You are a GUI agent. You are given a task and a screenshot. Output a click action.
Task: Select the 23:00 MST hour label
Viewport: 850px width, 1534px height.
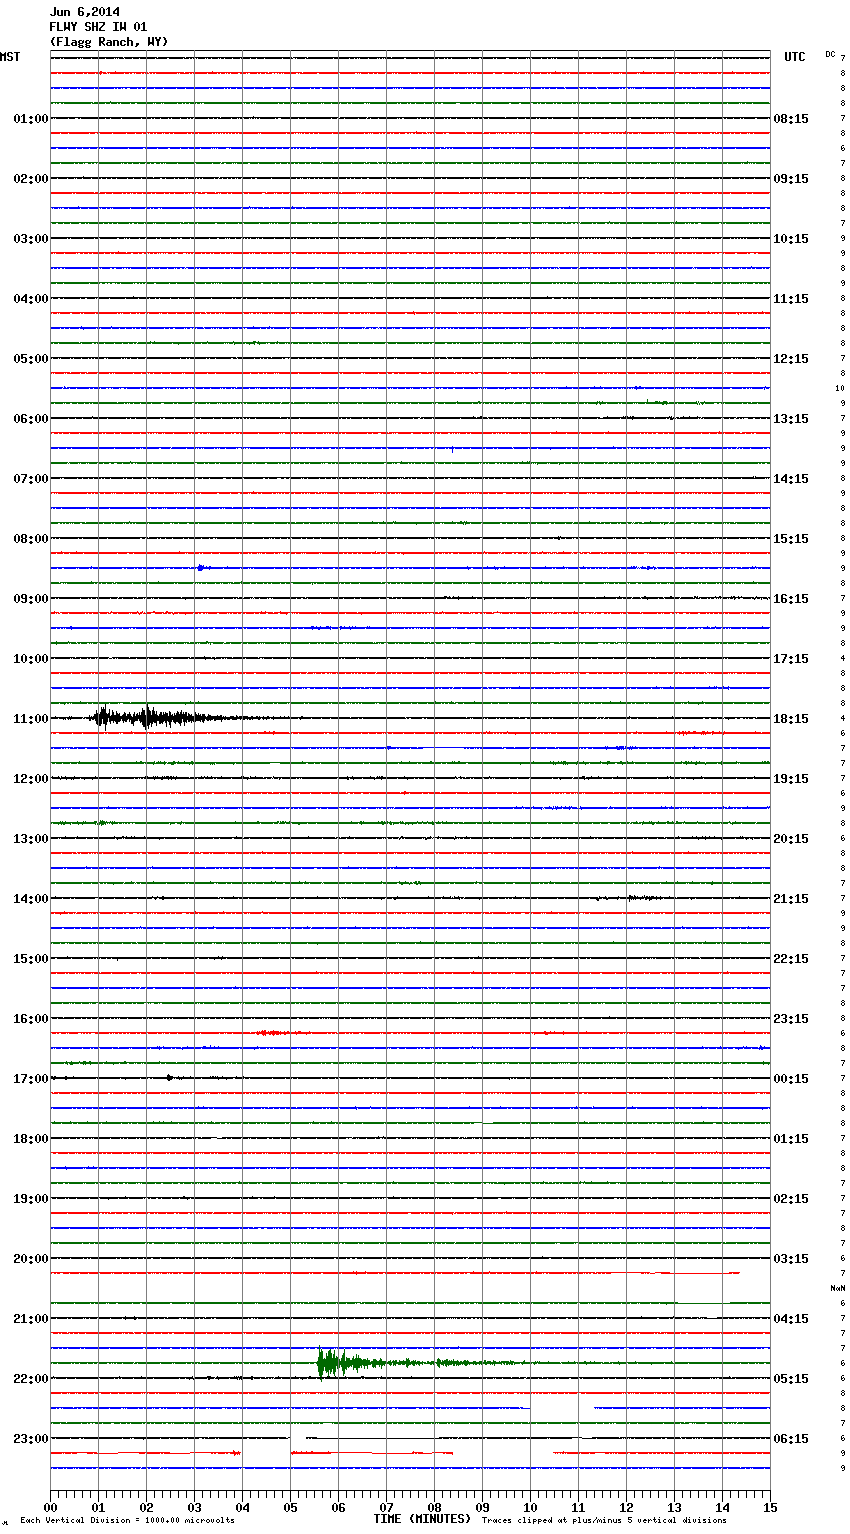click(31, 1439)
